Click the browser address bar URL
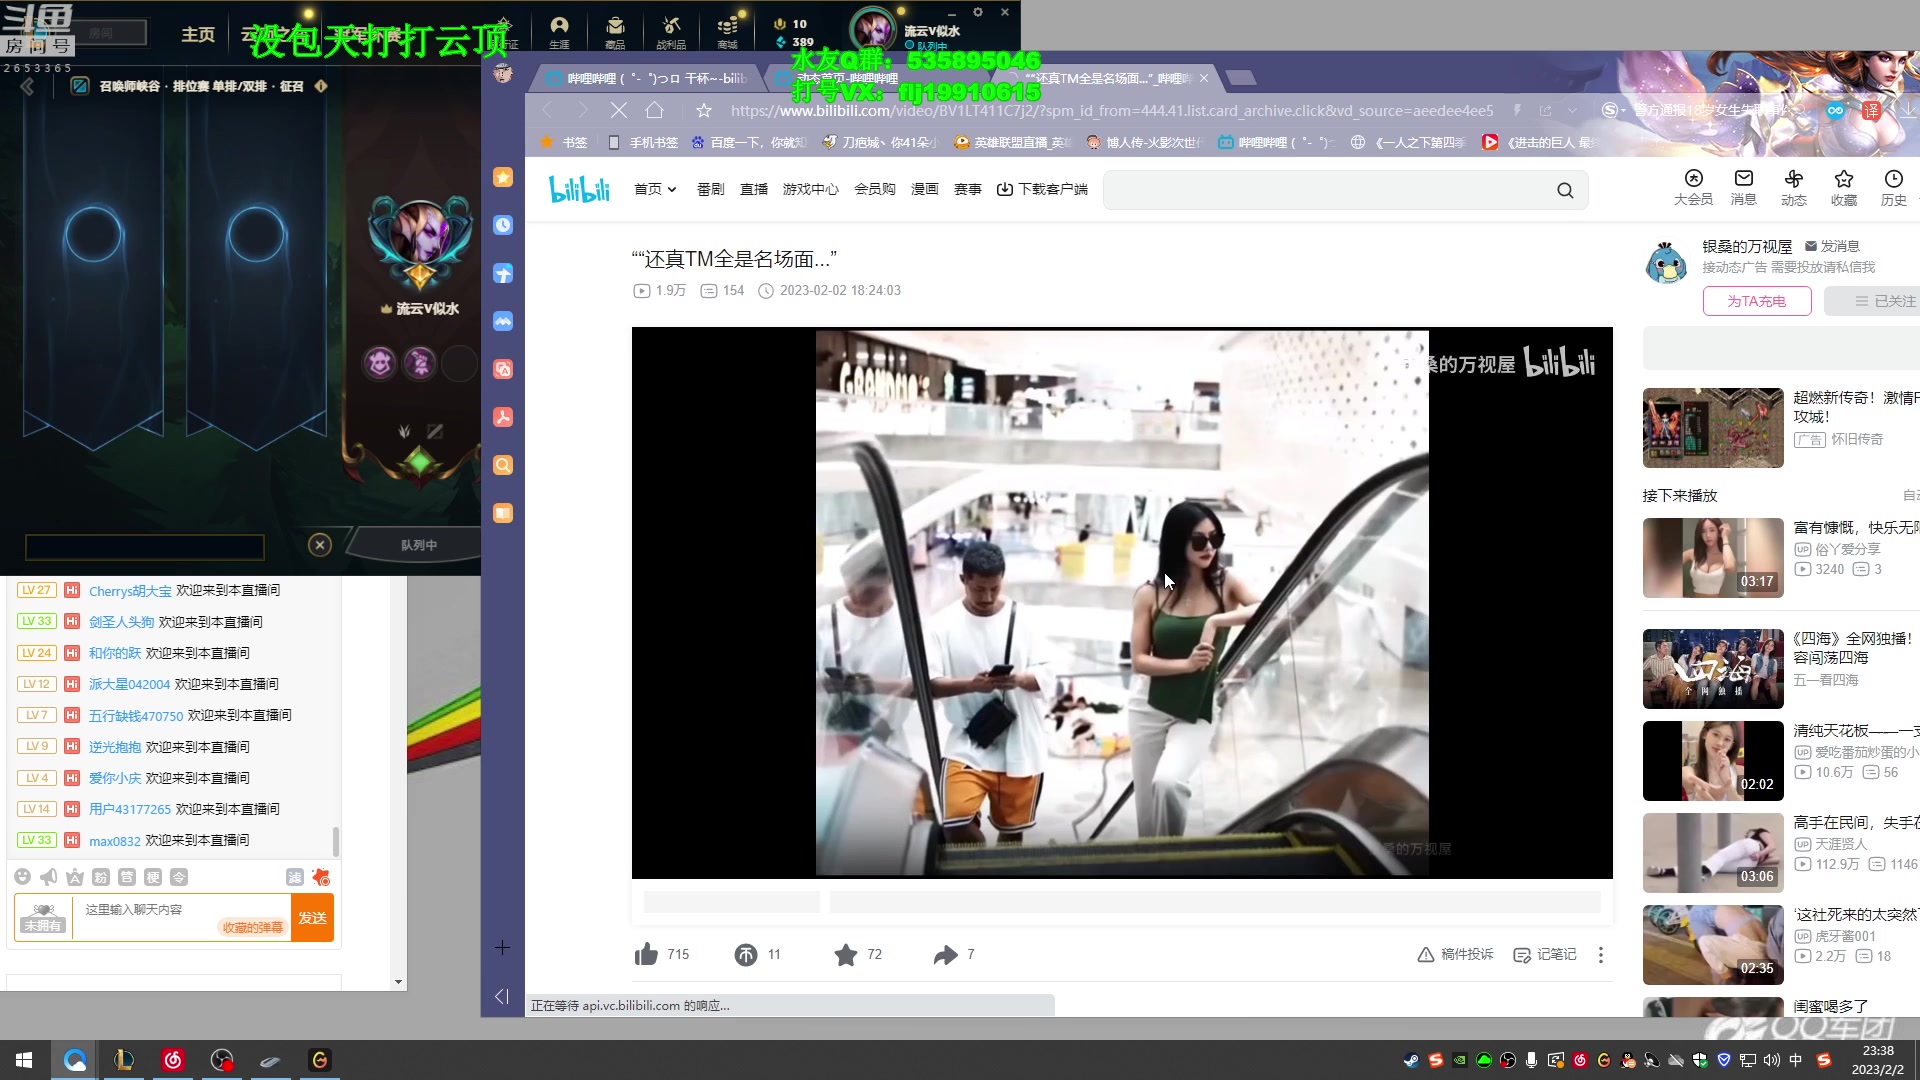The height and width of the screenshot is (1080, 1920). click(x=1111, y=110)
